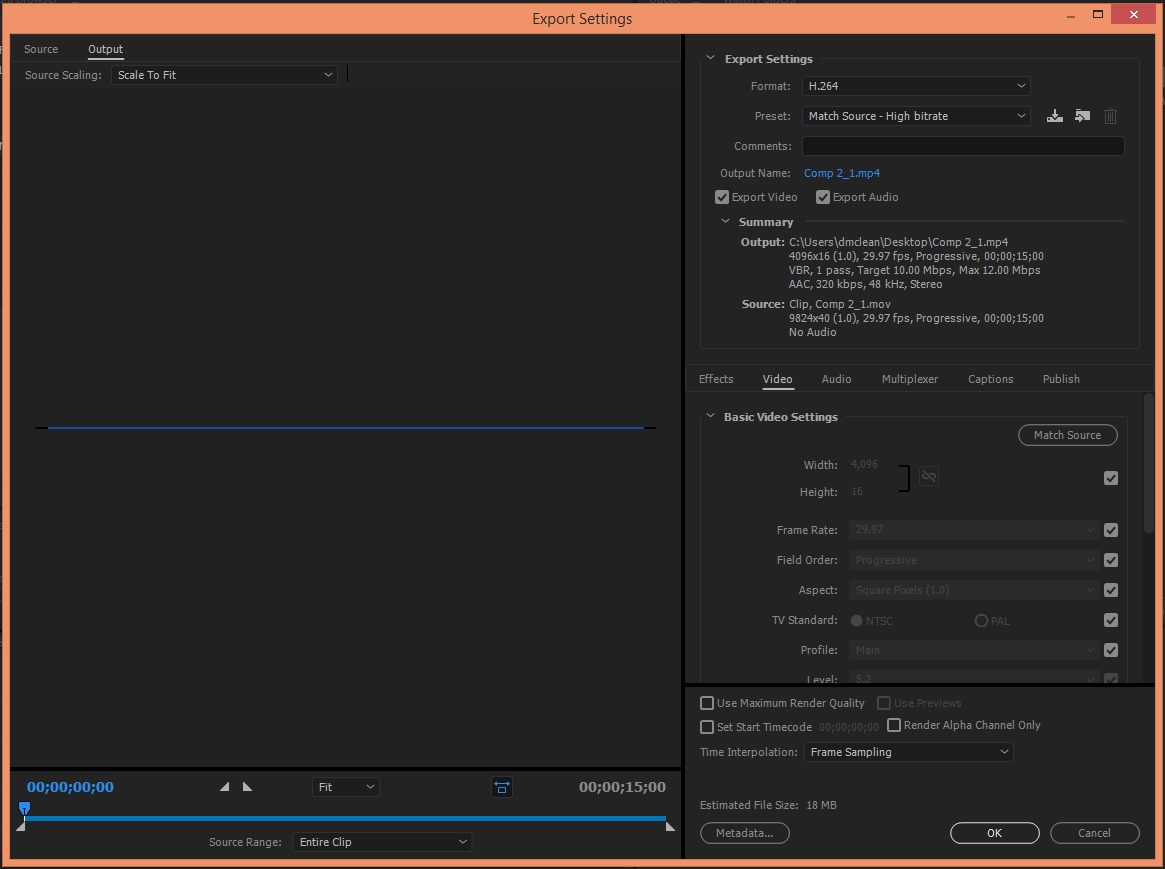Image resolution: width=1165 pixels, height=869 pixels.
Task: Uncheck match source for Aspect
Action: (1111, 590)
